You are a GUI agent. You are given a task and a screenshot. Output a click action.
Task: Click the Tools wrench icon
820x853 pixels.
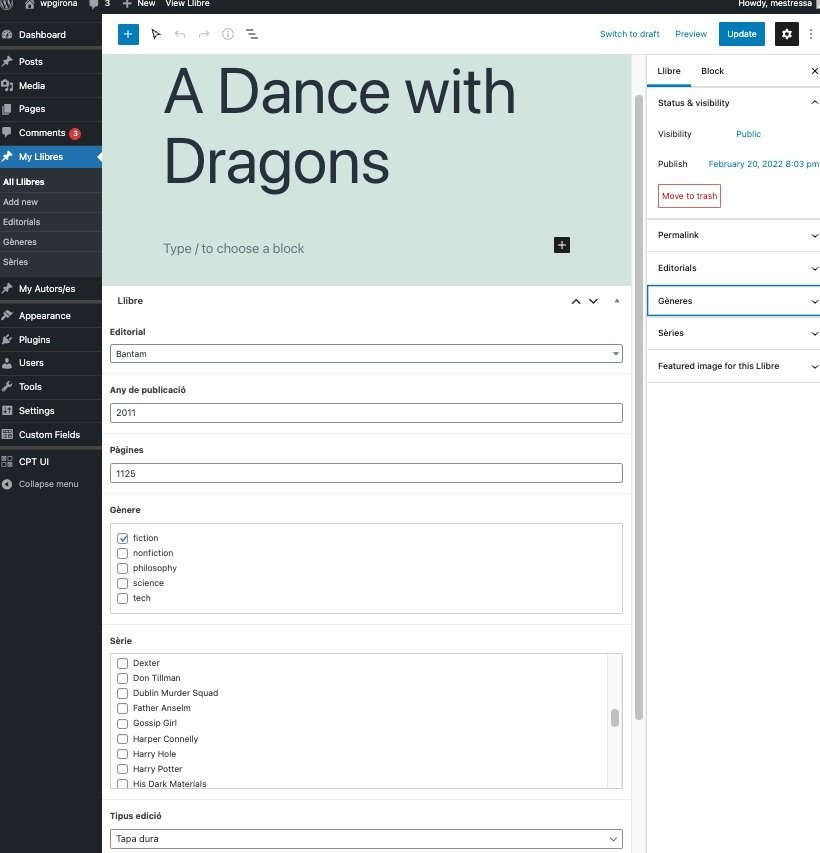point(7,386)
